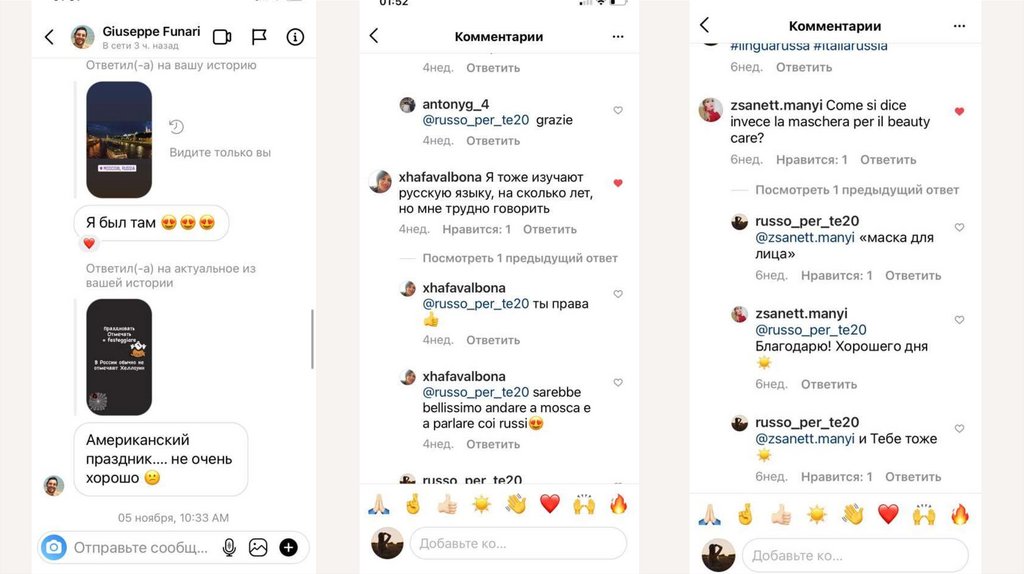Image resolution: width=1024 pixels, height=574 pixels.
Task: Open three-dots menu in right comments header
Action: 959,26
